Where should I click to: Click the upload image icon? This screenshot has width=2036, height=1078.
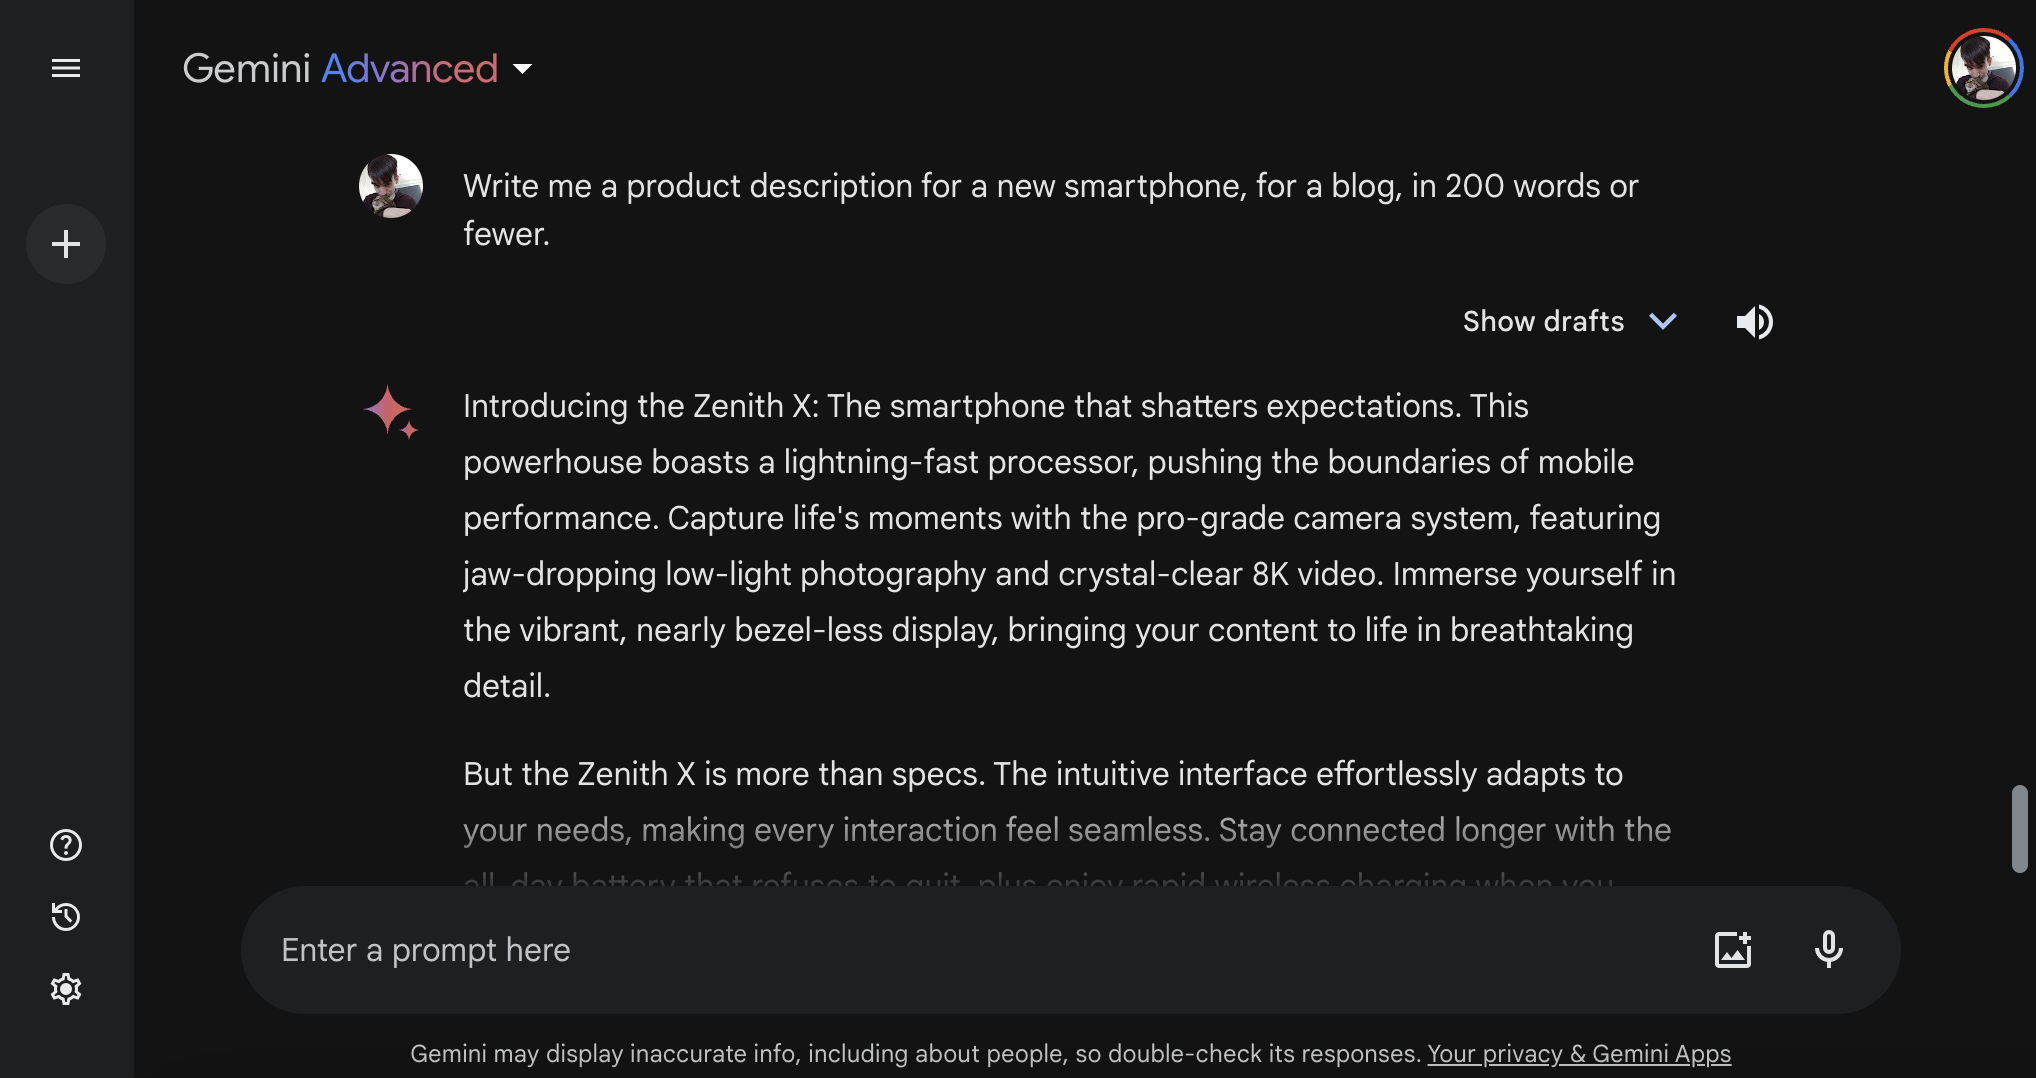pos(1733,949)
